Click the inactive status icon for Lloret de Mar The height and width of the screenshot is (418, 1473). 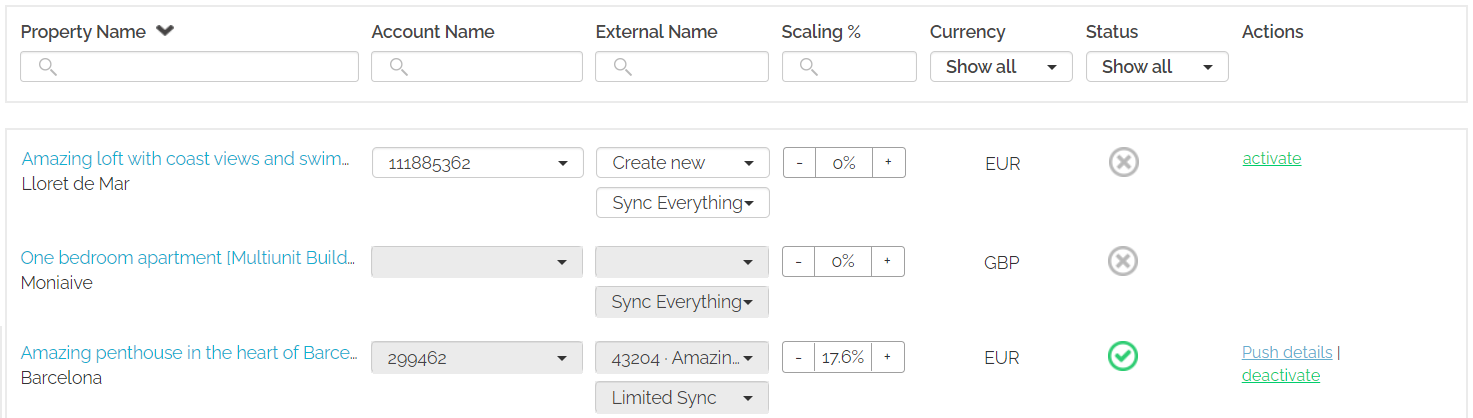pos(1123,162)
